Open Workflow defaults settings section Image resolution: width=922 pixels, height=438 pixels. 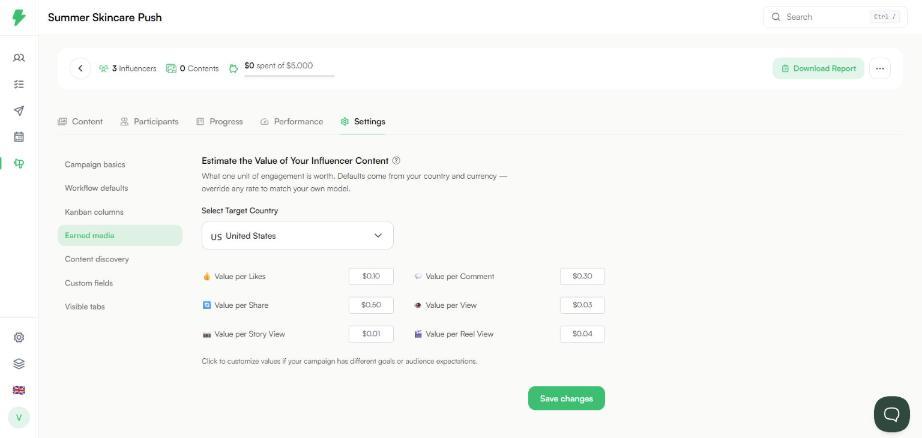pyautogui.click(x=120, y=188)
